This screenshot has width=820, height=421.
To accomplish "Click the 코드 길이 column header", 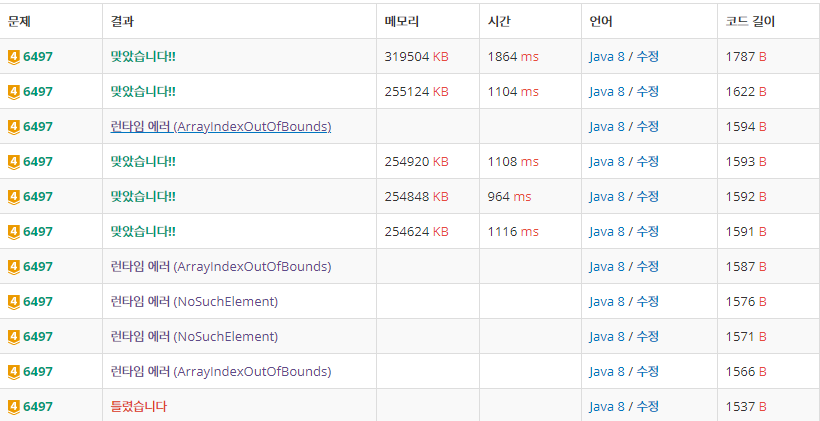I will tap(750, 21).
